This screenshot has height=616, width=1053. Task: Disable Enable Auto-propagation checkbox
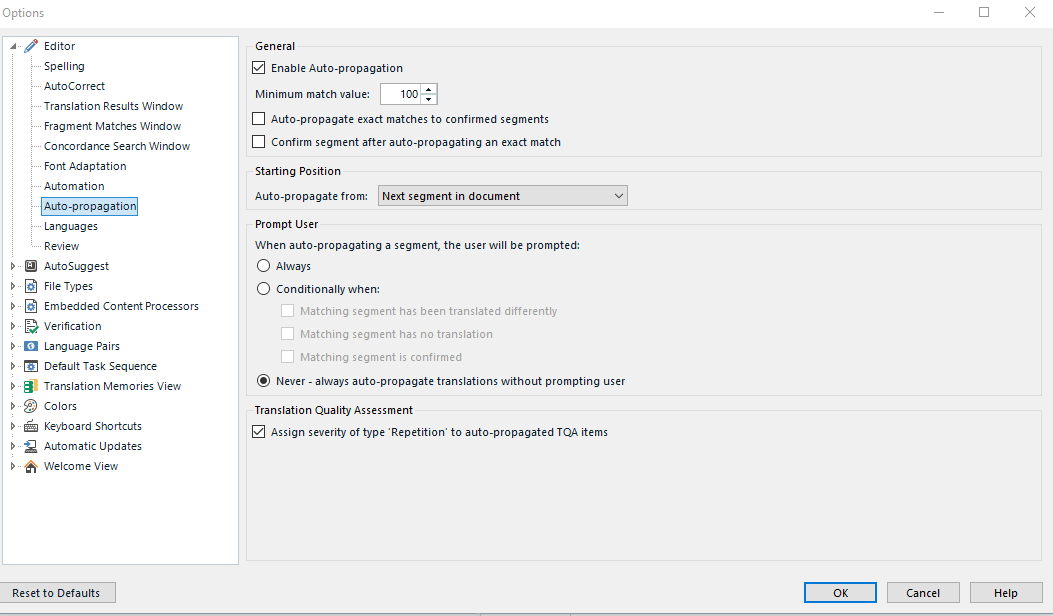click(x=258, y=67)
